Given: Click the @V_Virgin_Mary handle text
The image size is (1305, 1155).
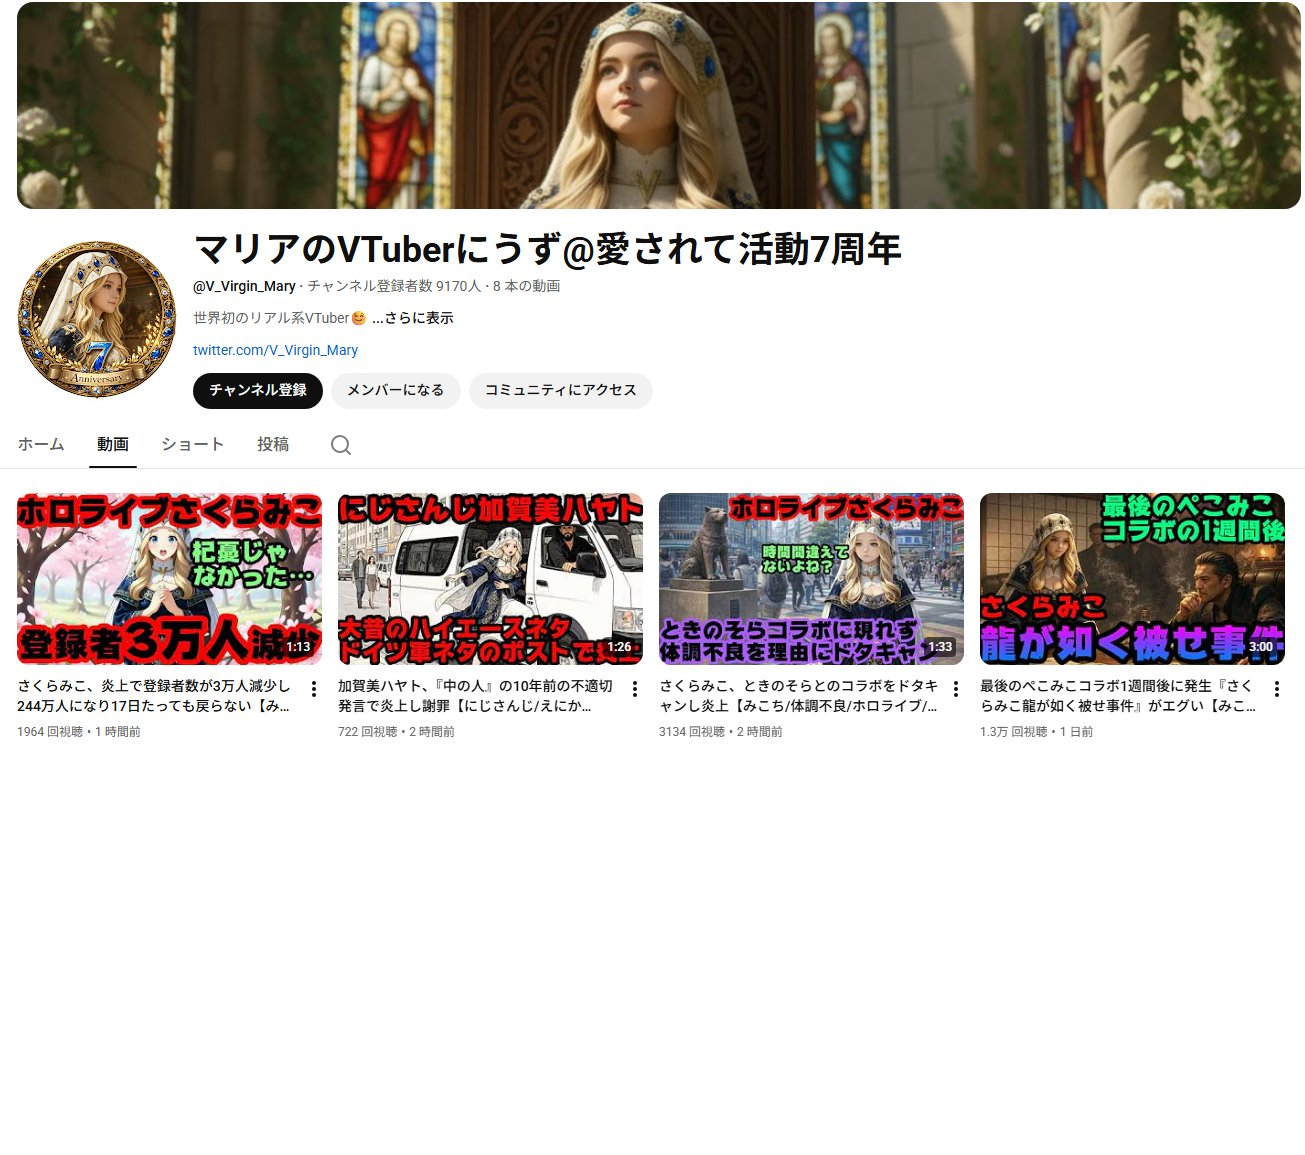Looking at the screenshot, I should (x=244, y=286).
